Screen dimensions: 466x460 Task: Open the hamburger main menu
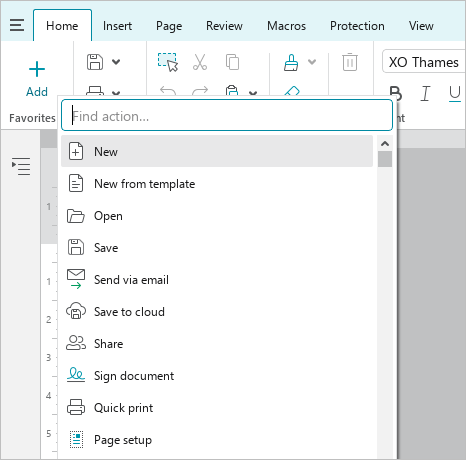(x=17, y=25)
